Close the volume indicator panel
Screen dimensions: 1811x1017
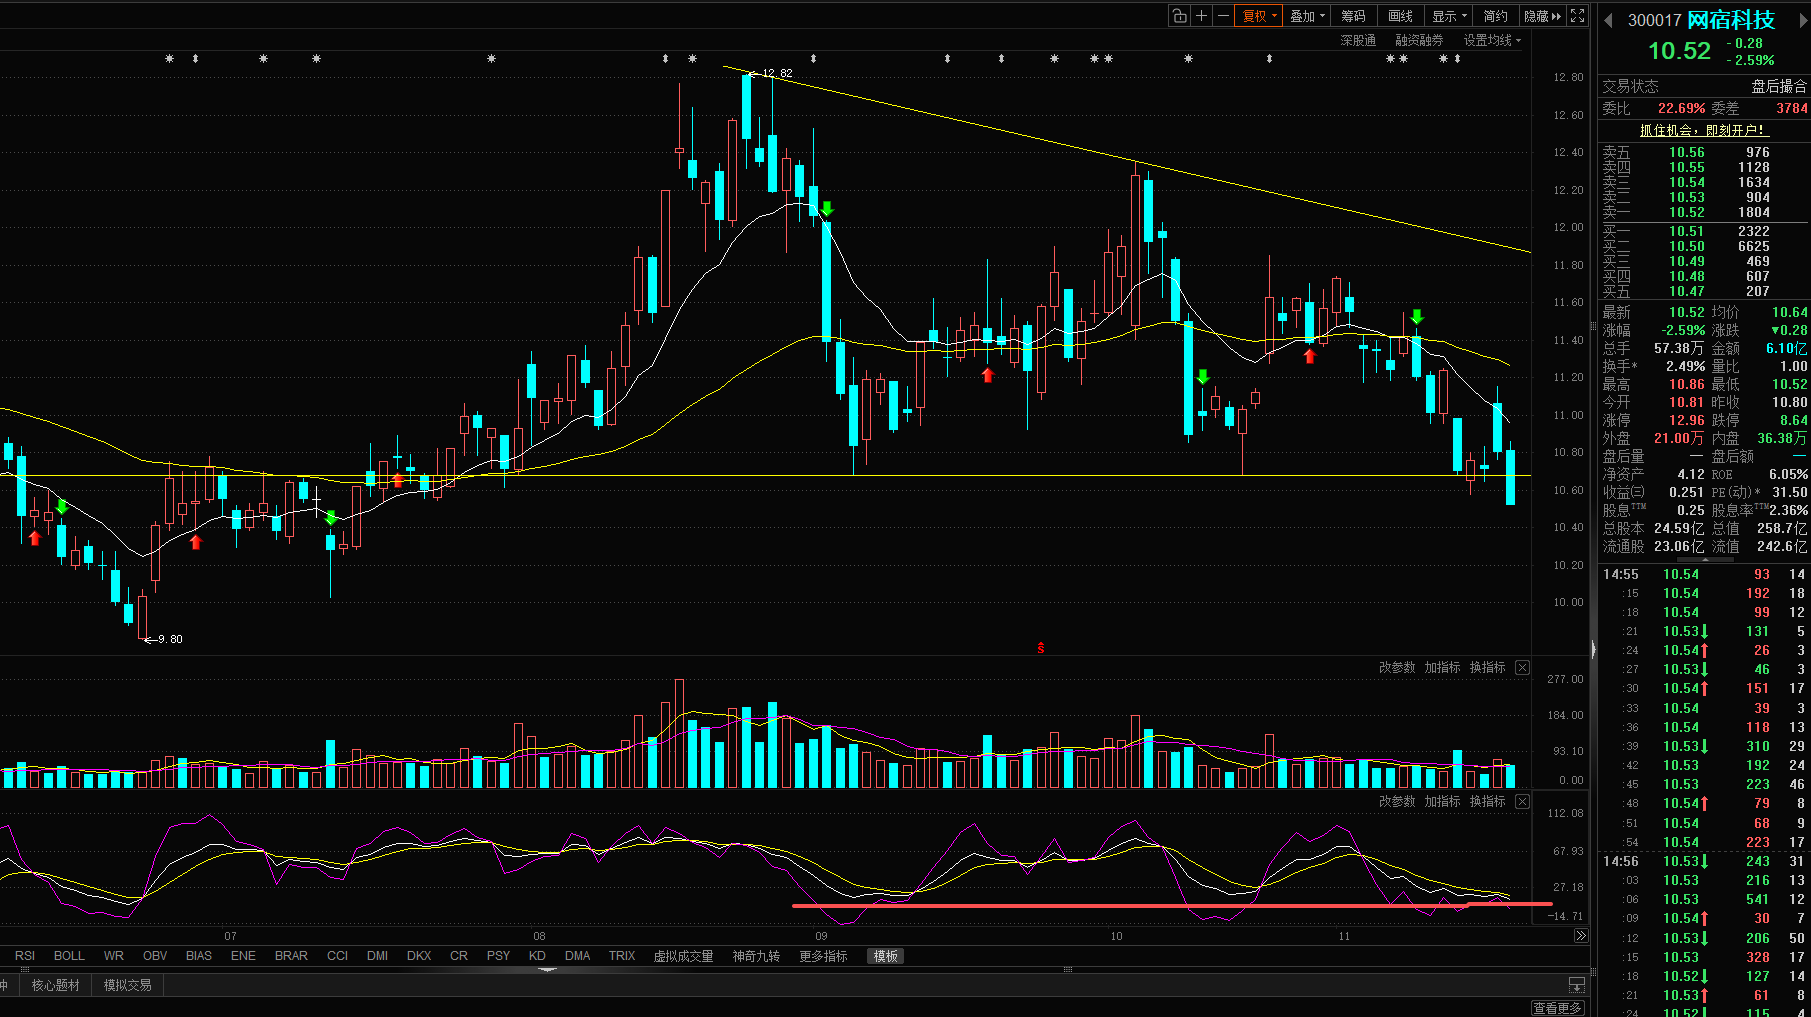(1522, 668)
